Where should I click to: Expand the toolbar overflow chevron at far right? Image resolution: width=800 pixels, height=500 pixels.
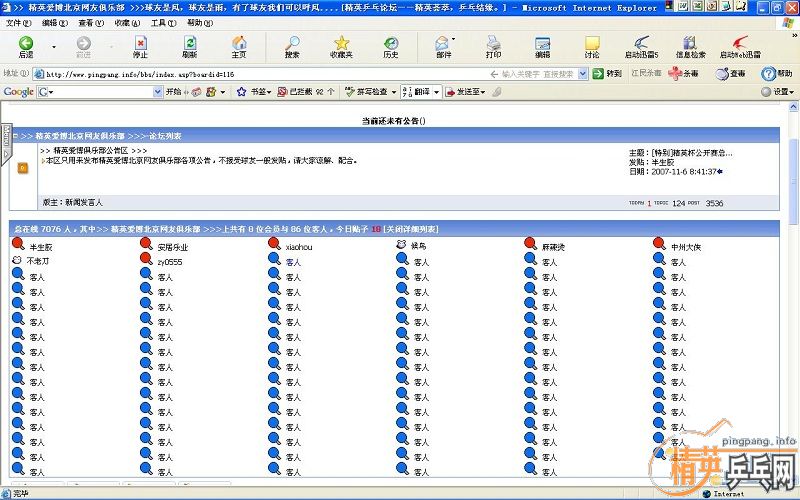(794, 35)
